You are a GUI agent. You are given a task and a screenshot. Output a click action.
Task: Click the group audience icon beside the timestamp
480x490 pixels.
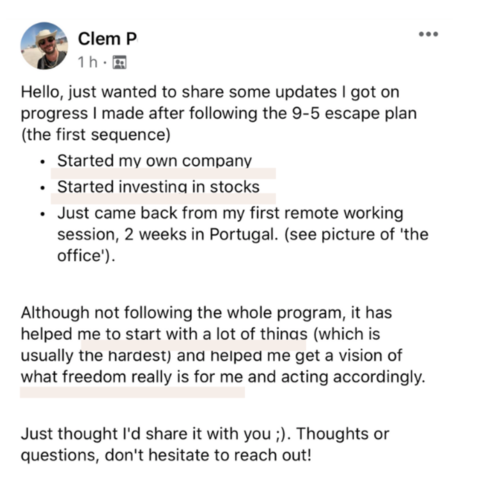[x=120, y=62]
